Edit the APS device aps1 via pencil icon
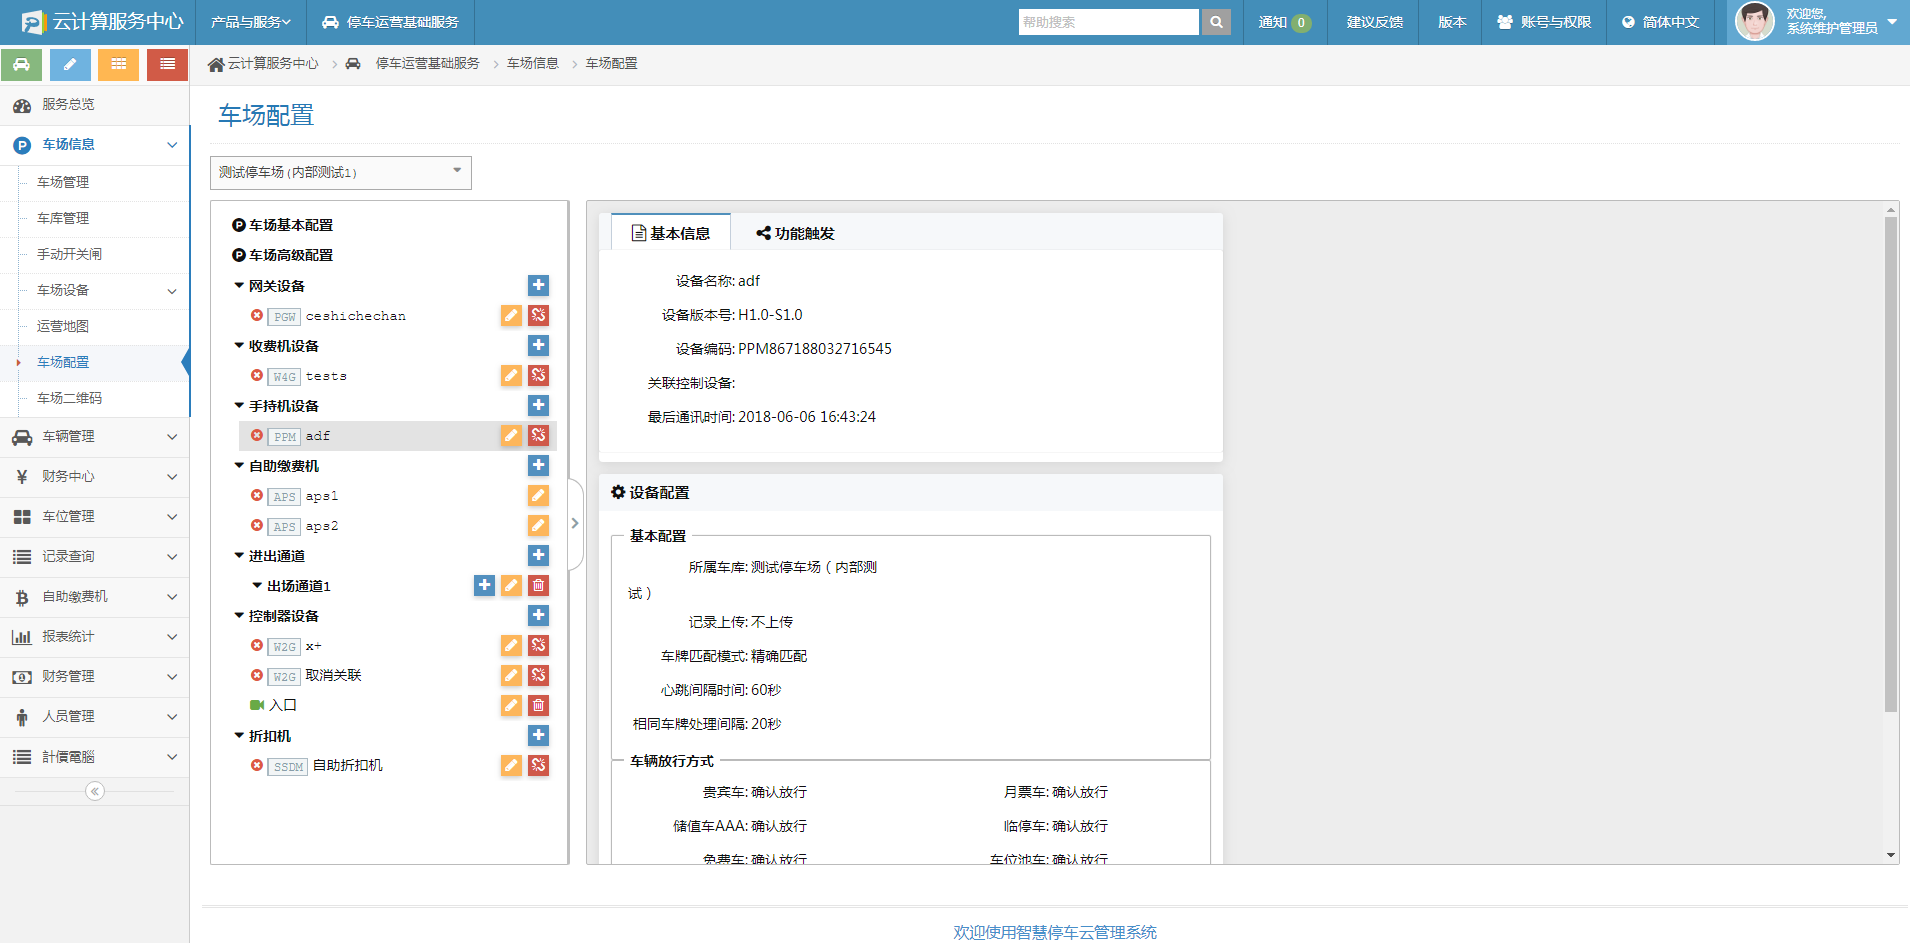Viewport: 1910px width, 943px height. coord(538,495)
